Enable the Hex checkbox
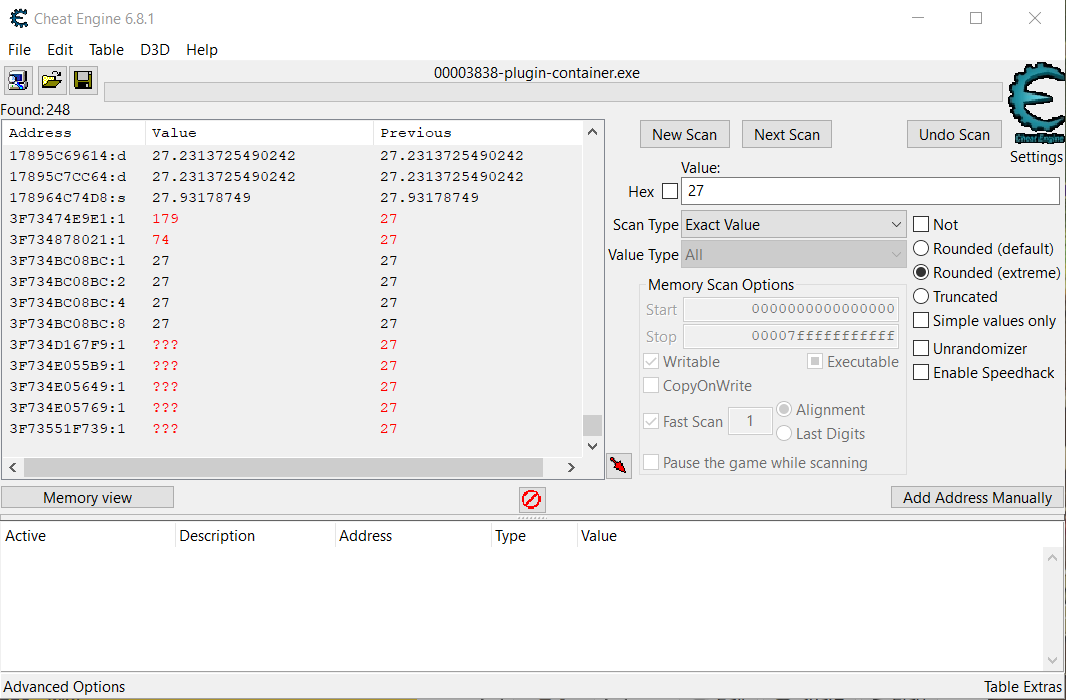The image size is (1066, 700). (670, 191)
